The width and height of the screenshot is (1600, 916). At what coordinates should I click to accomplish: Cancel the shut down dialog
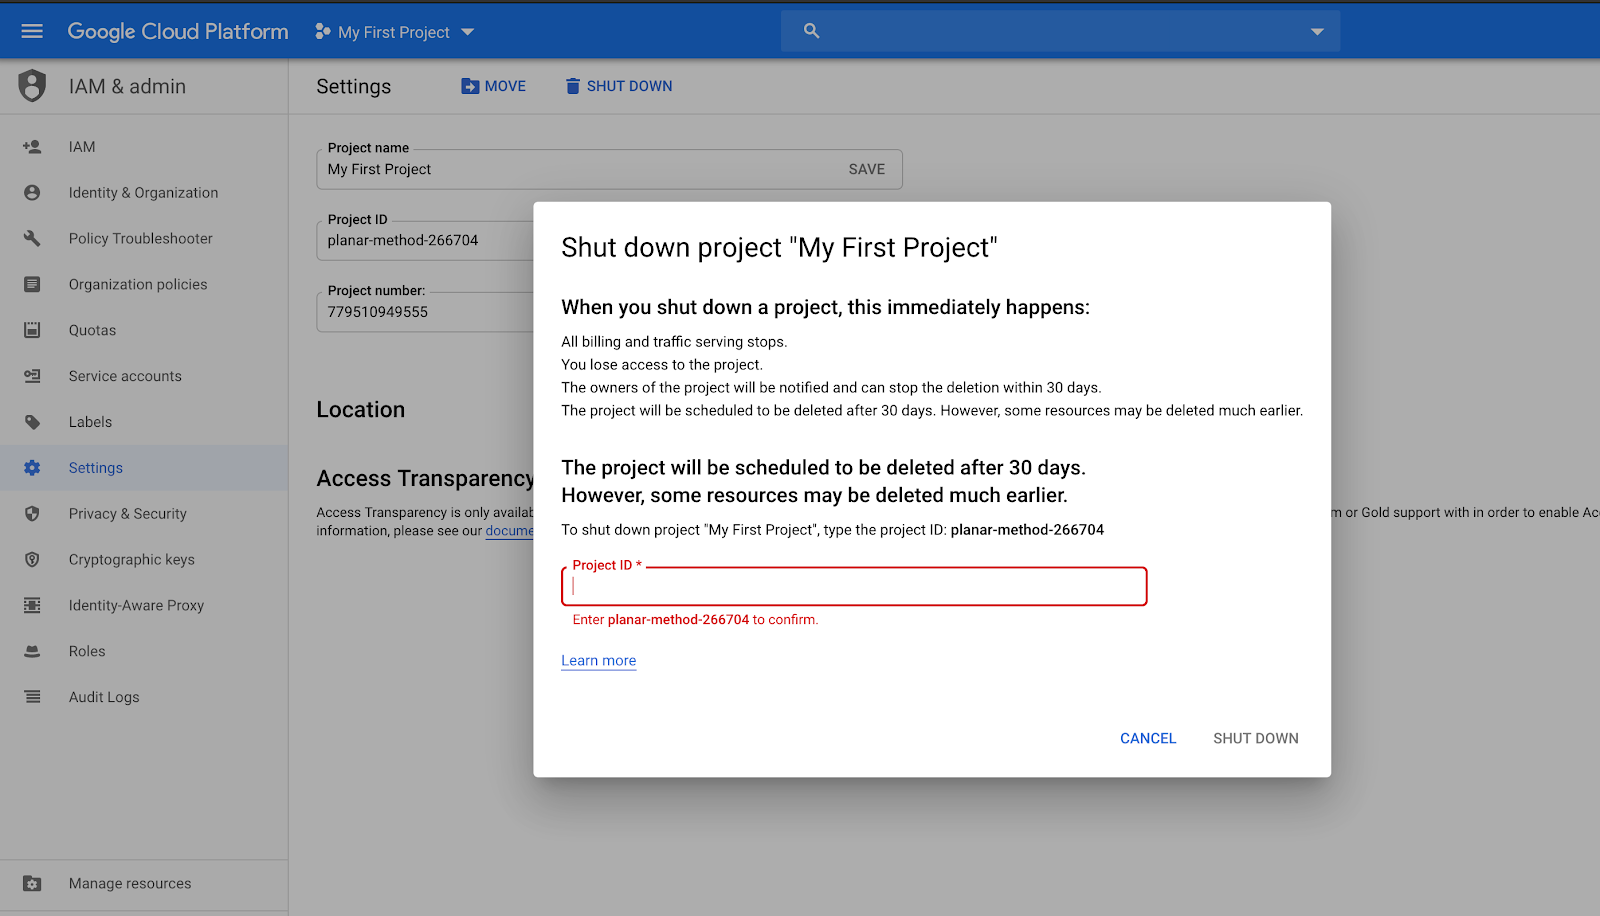(1148, 739)
